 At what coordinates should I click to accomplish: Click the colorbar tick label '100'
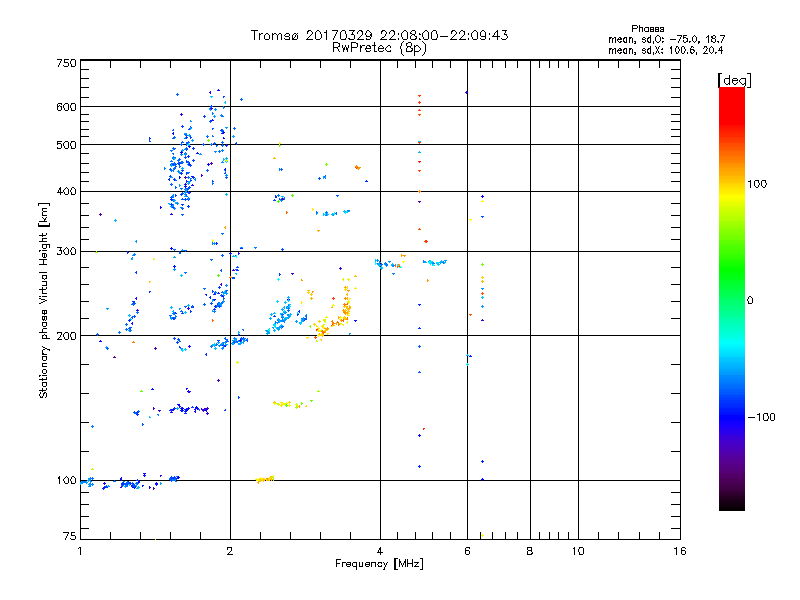tap(757, 184)
